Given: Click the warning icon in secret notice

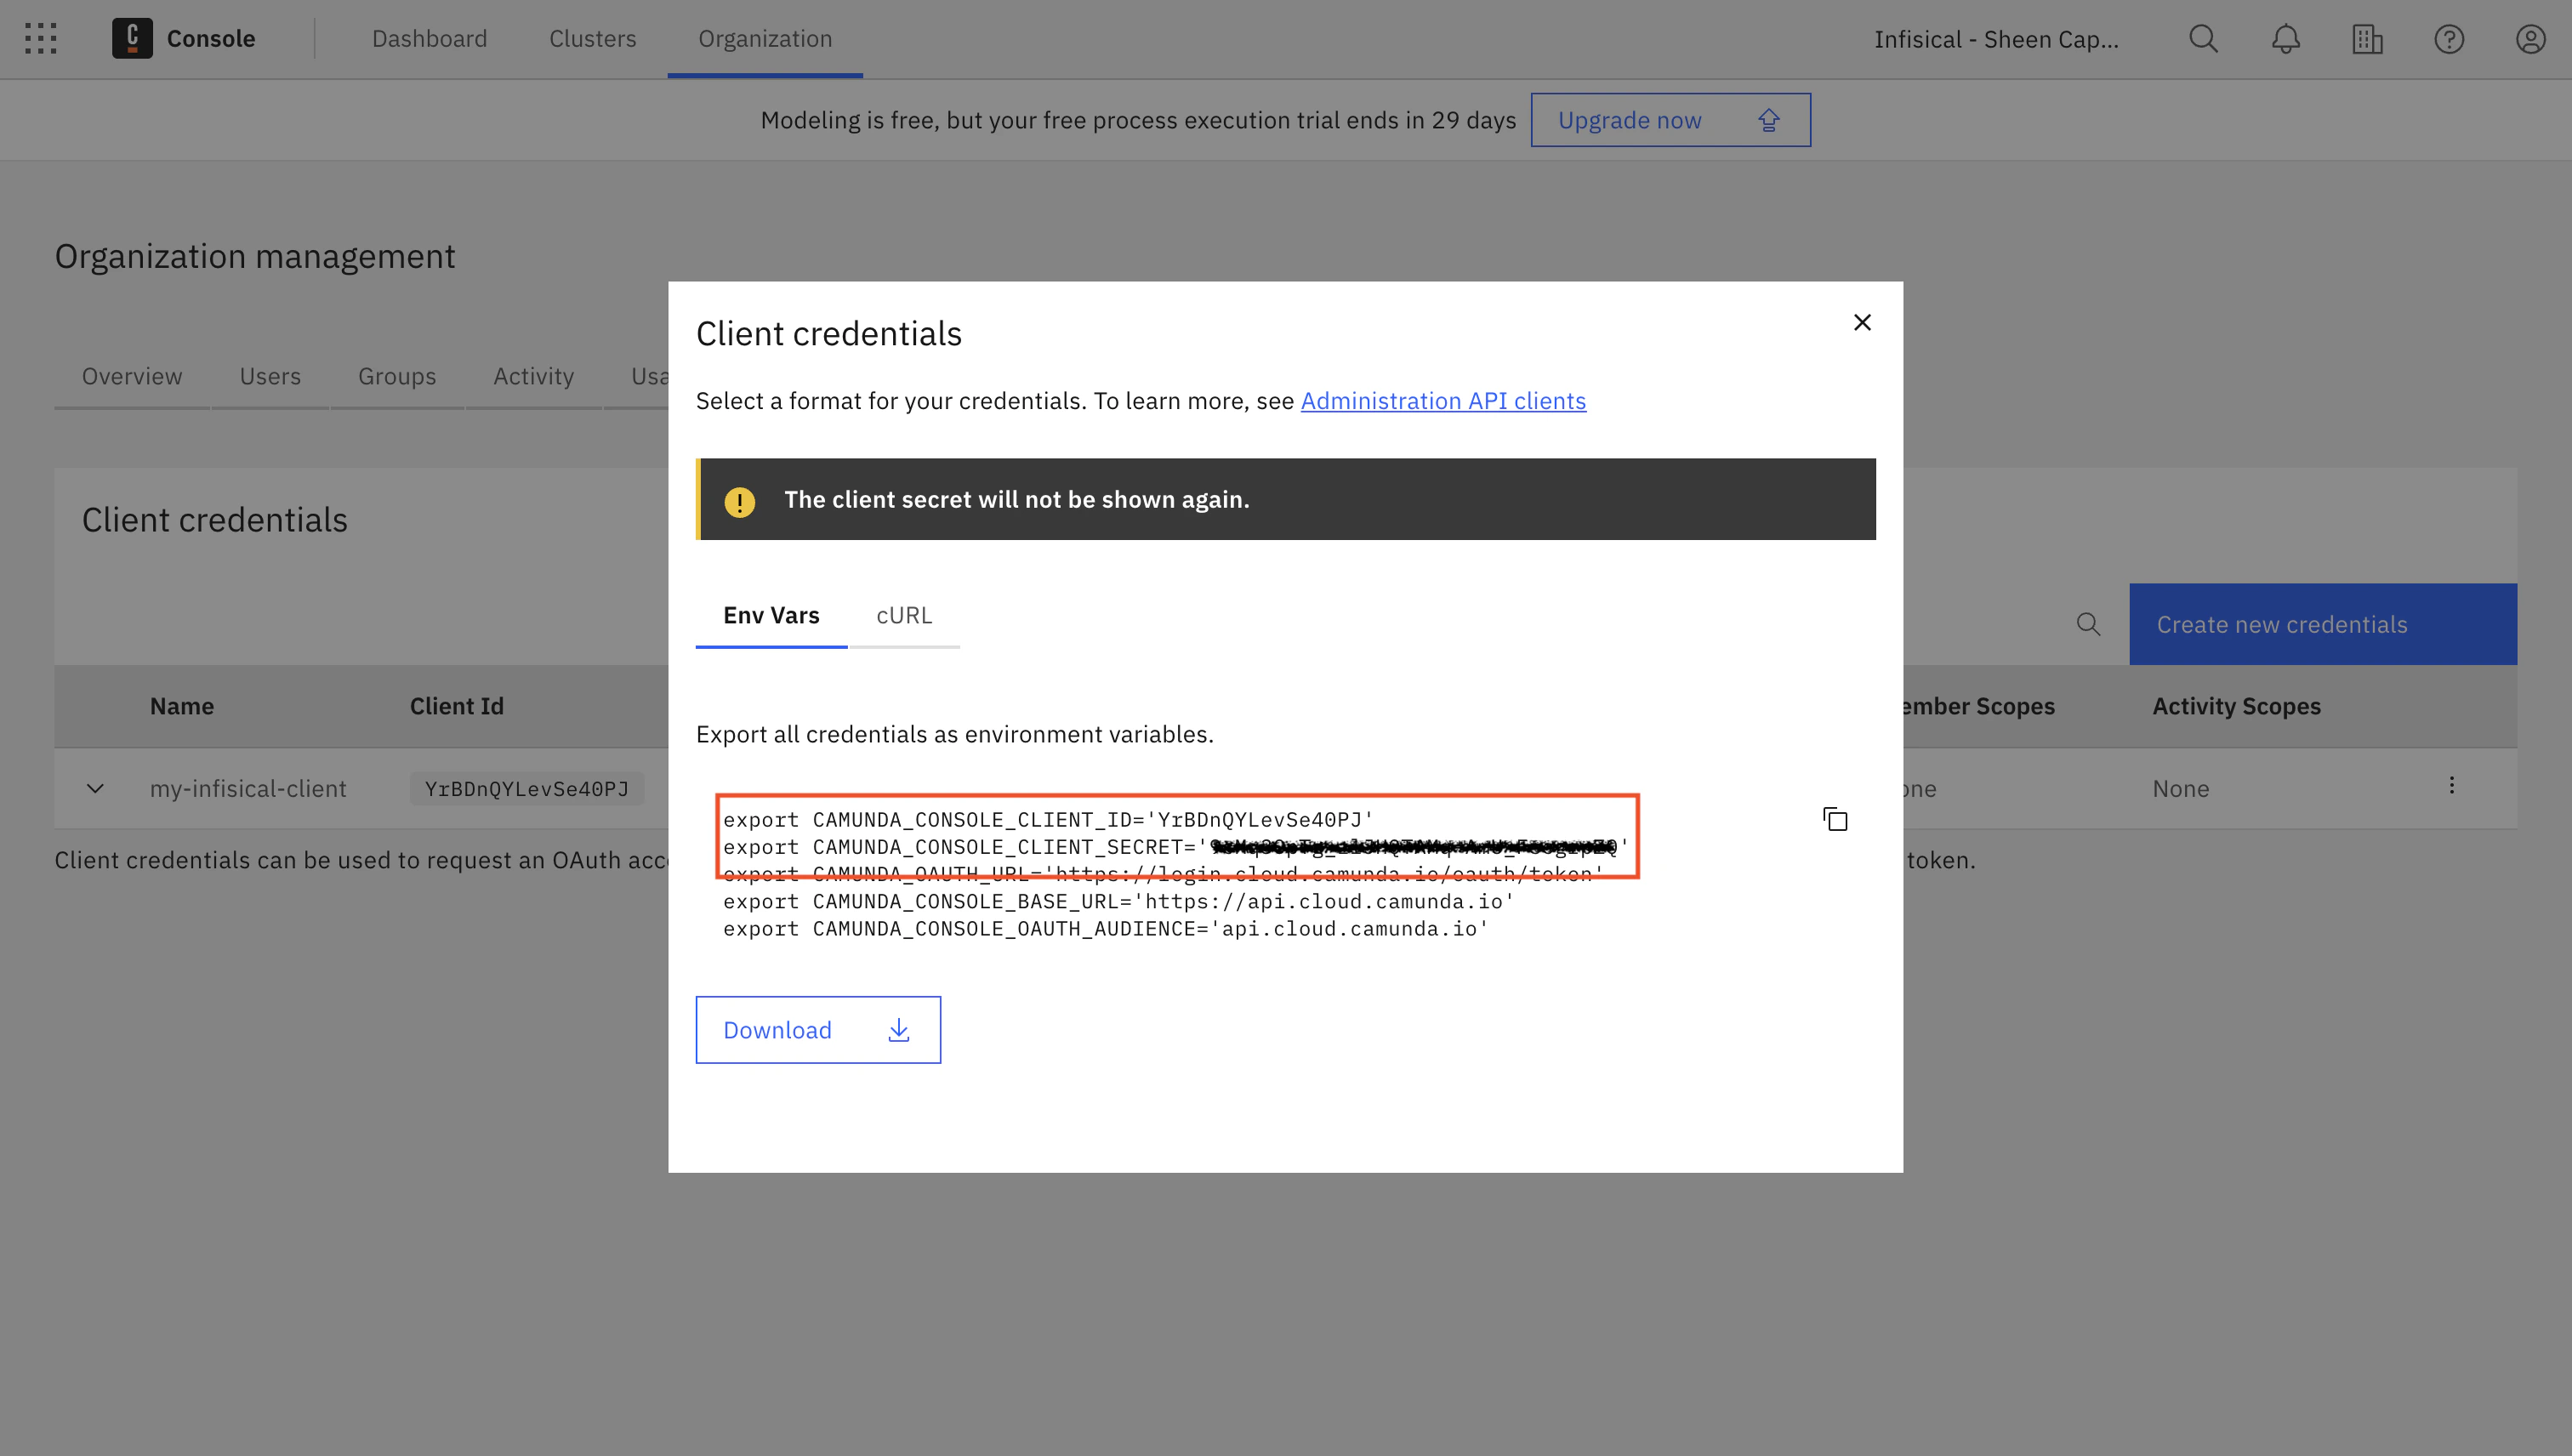Looking at the screenshot, I should pyautogui.click(x=740, y=501).
